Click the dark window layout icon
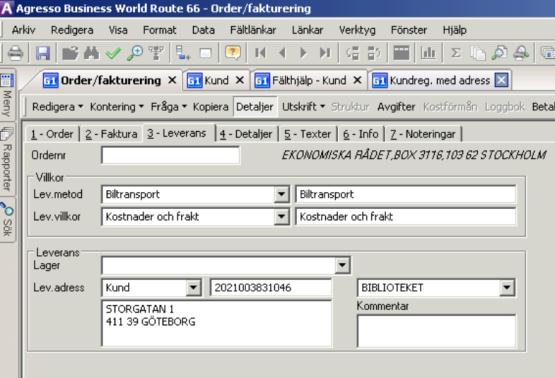Image resolution: width=555 pixels, height=378 pixels. point(401,53)
